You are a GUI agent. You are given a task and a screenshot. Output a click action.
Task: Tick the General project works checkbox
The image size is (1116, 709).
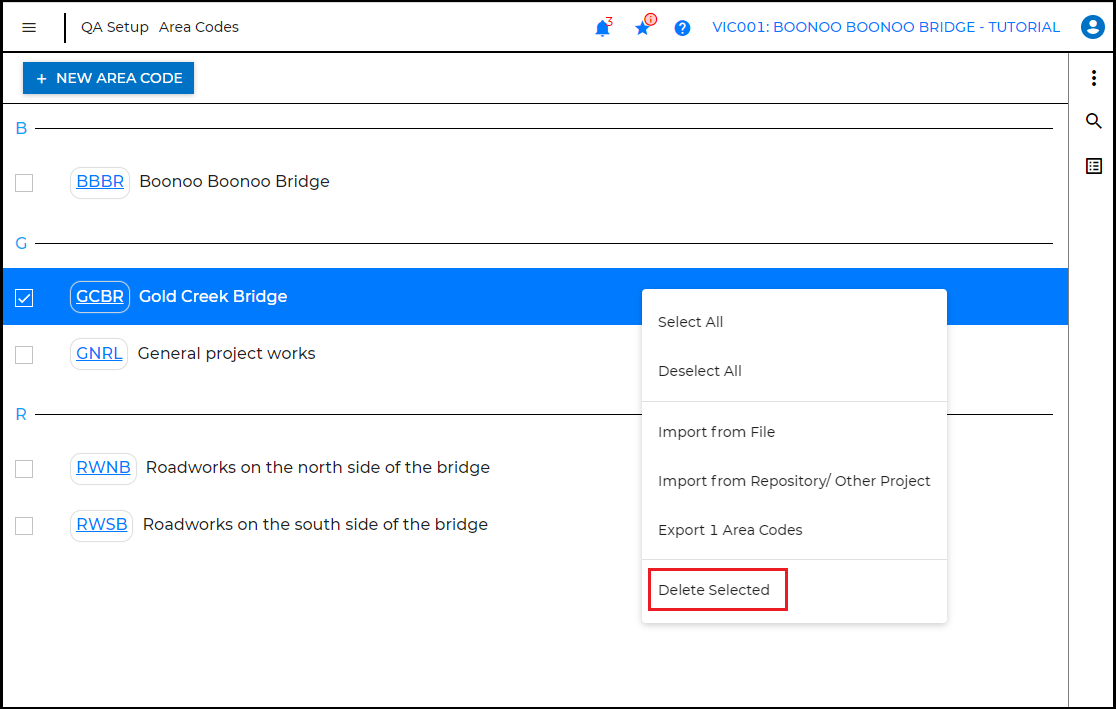[24, 355]
